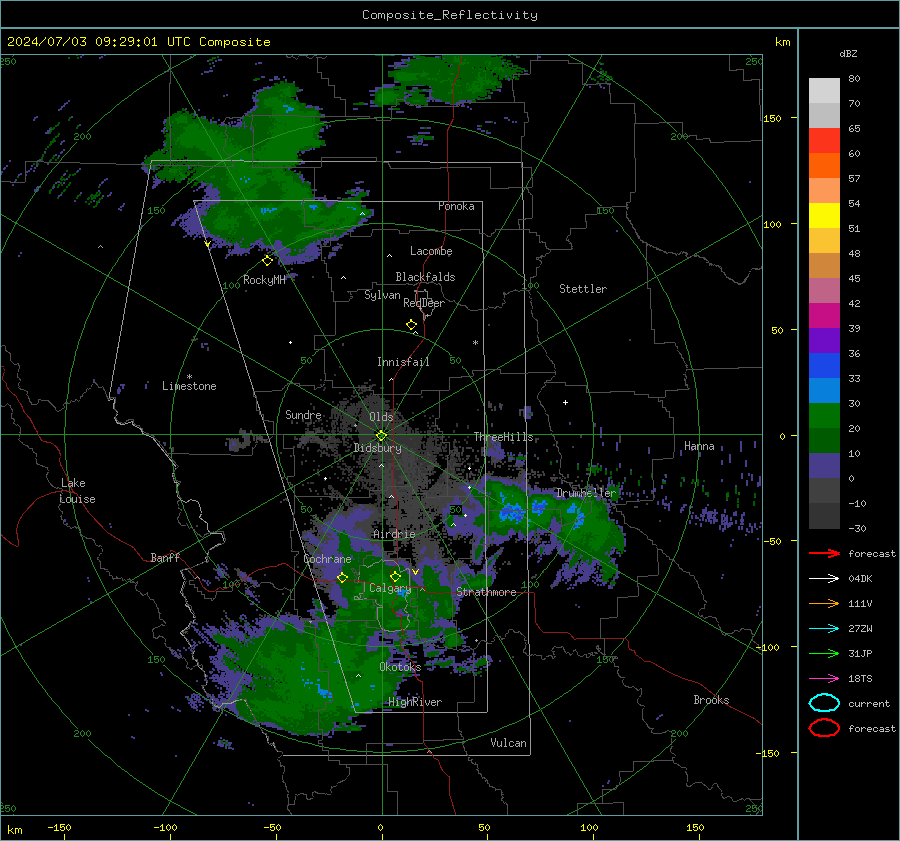The image size is (900, 841).
Task: Click the cyan current ellipse icon
Action: 824,703
